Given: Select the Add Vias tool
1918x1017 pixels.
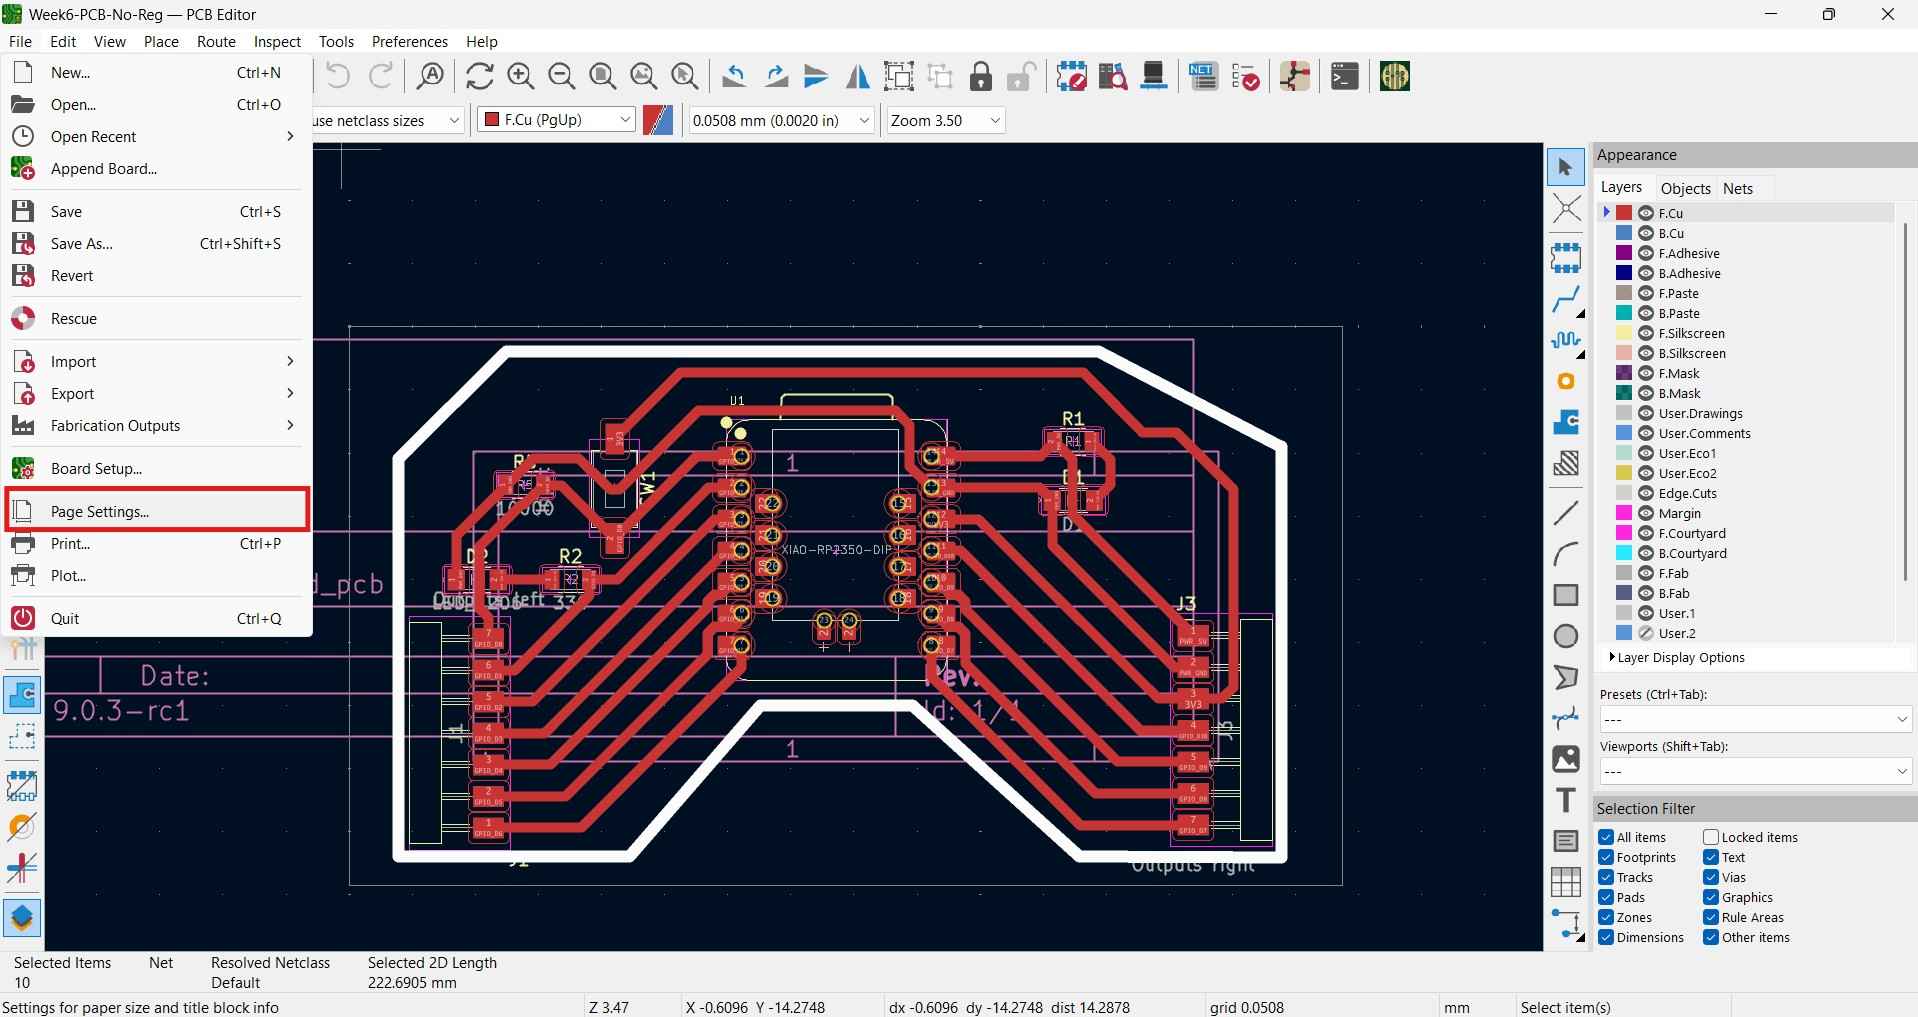Looking at the screenshot, I should (x=1566, y=381).
